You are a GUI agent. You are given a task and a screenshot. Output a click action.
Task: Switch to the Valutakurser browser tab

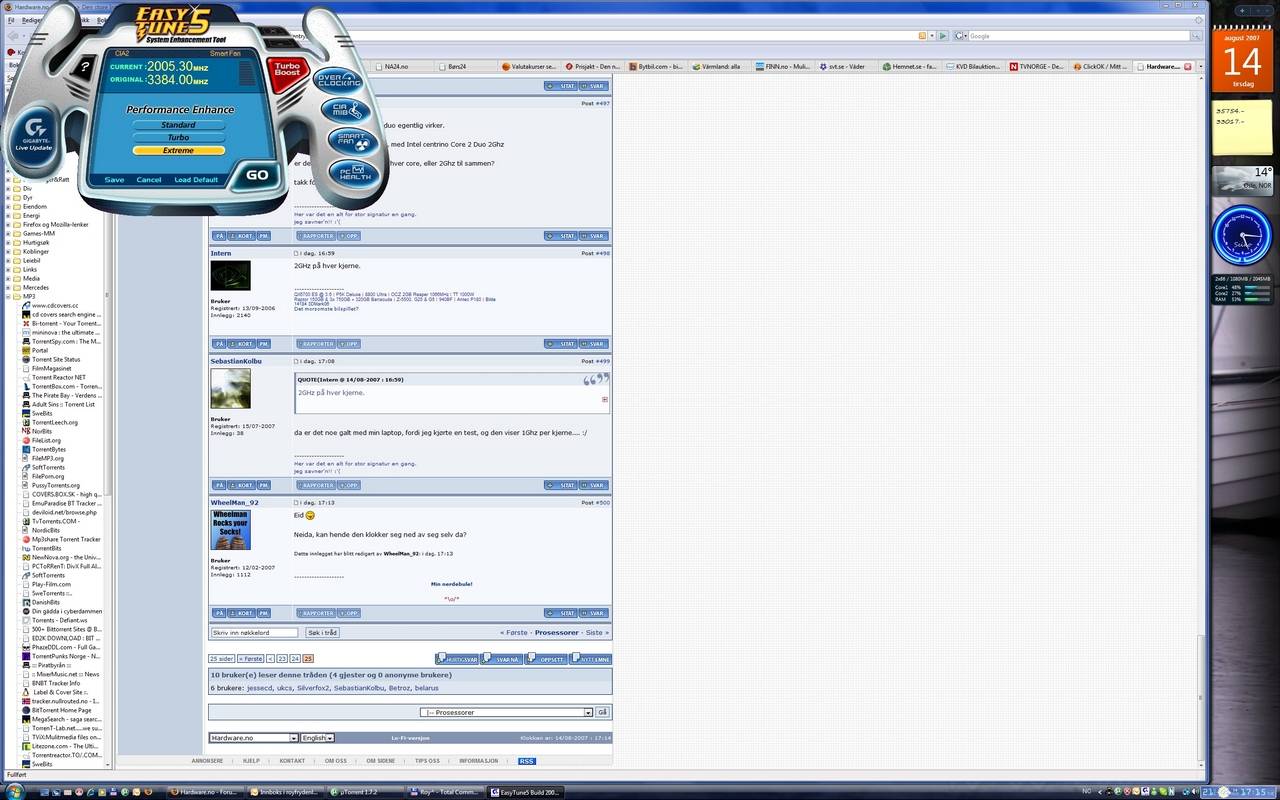coord(530,66)
